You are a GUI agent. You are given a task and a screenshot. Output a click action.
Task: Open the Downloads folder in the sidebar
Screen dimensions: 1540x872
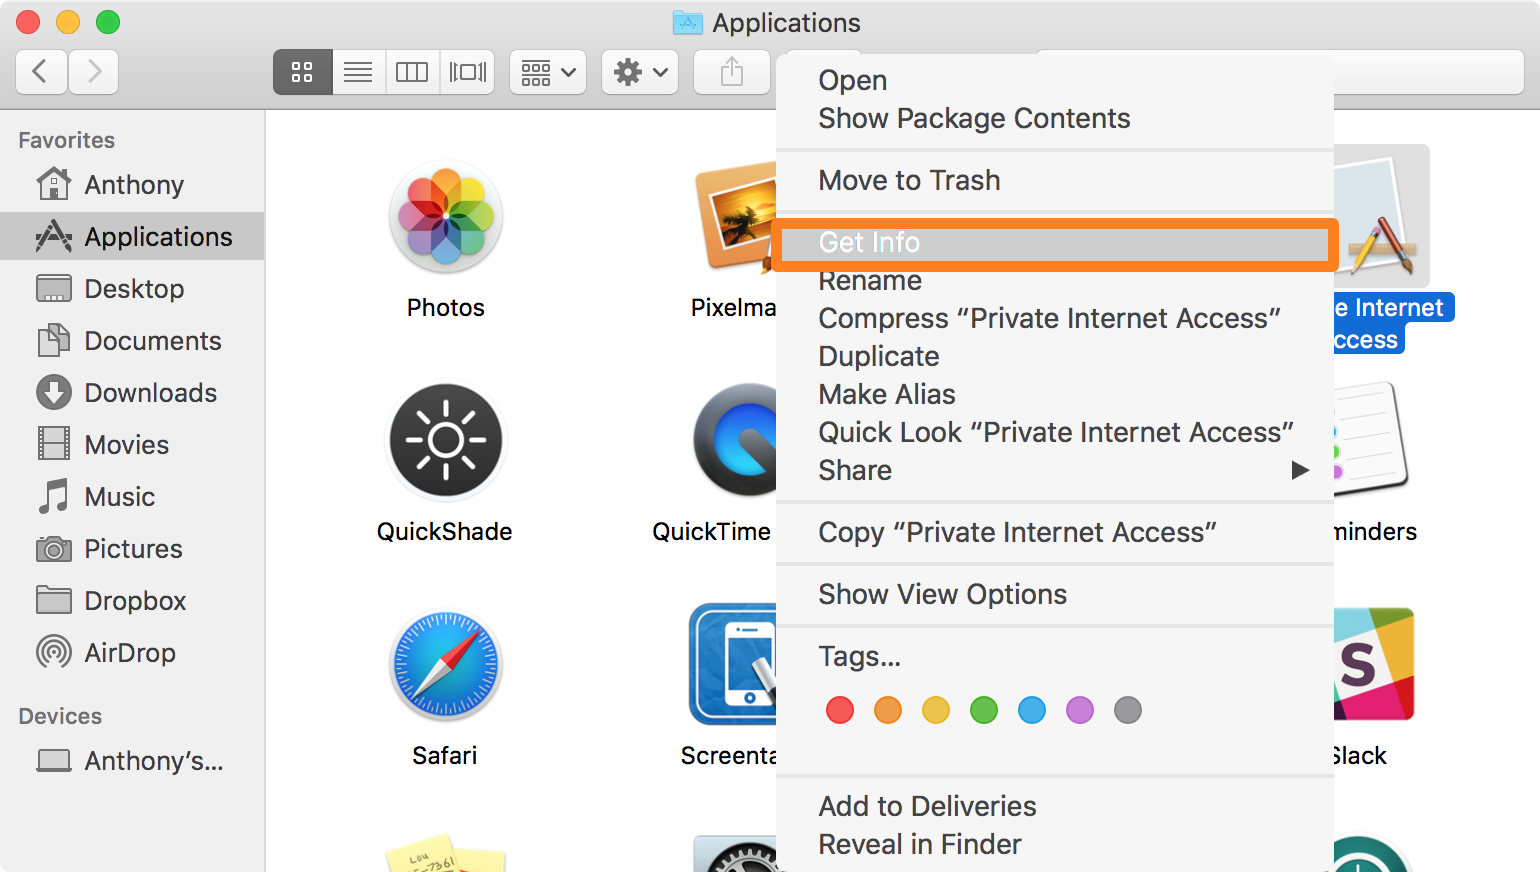pos(150,392)
